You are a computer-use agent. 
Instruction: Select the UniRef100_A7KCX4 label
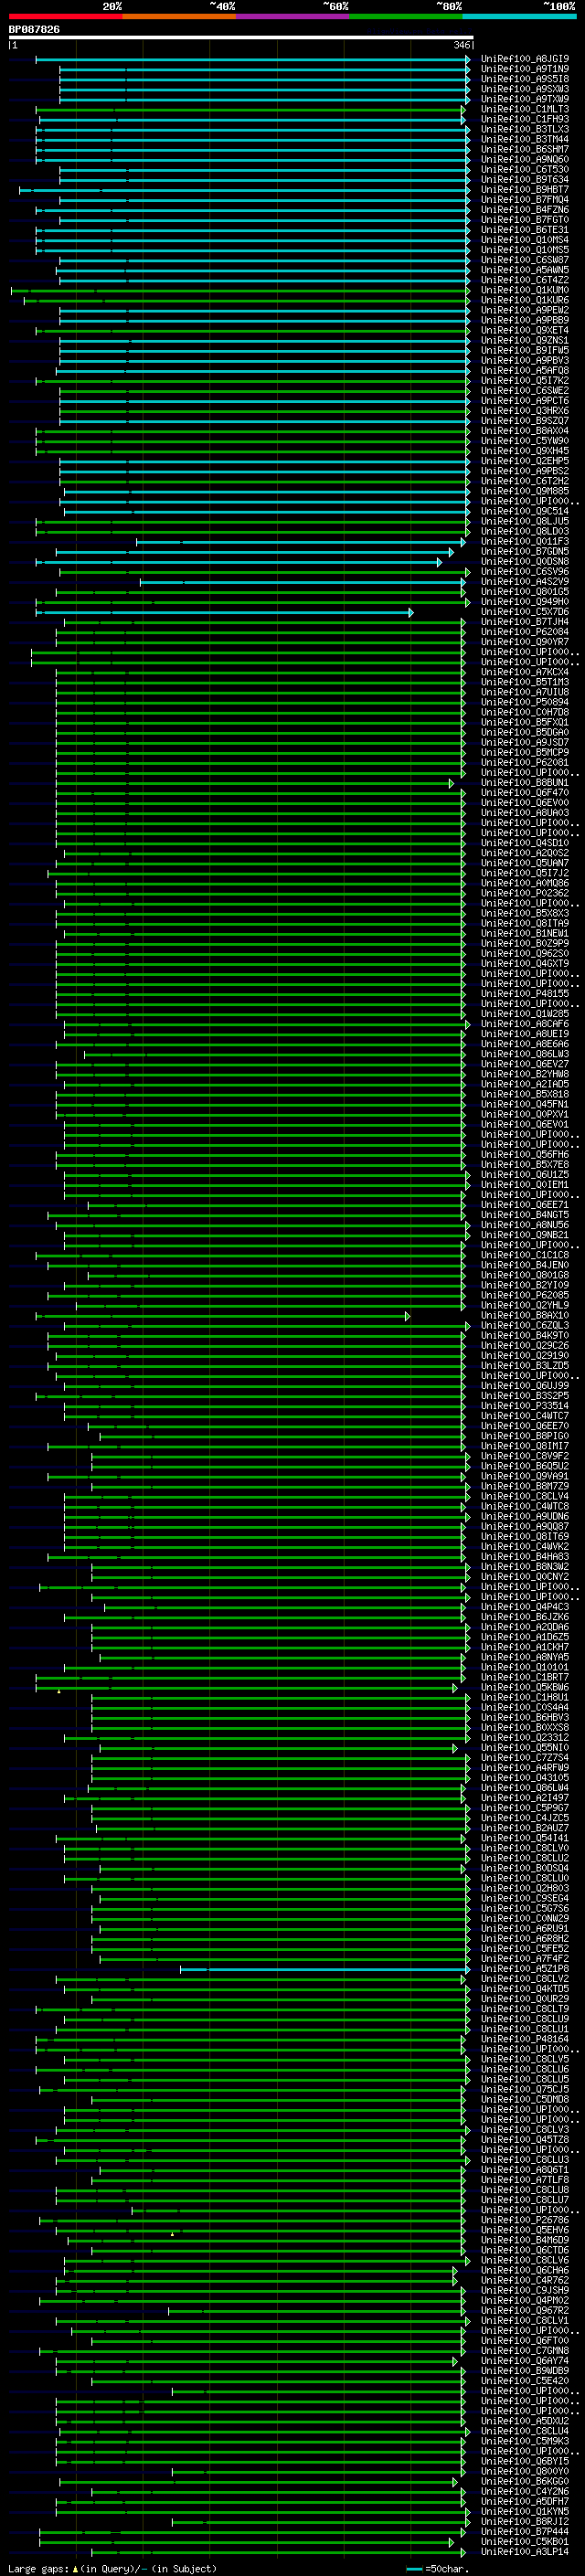pyautogui.click(x=525, y=672)
